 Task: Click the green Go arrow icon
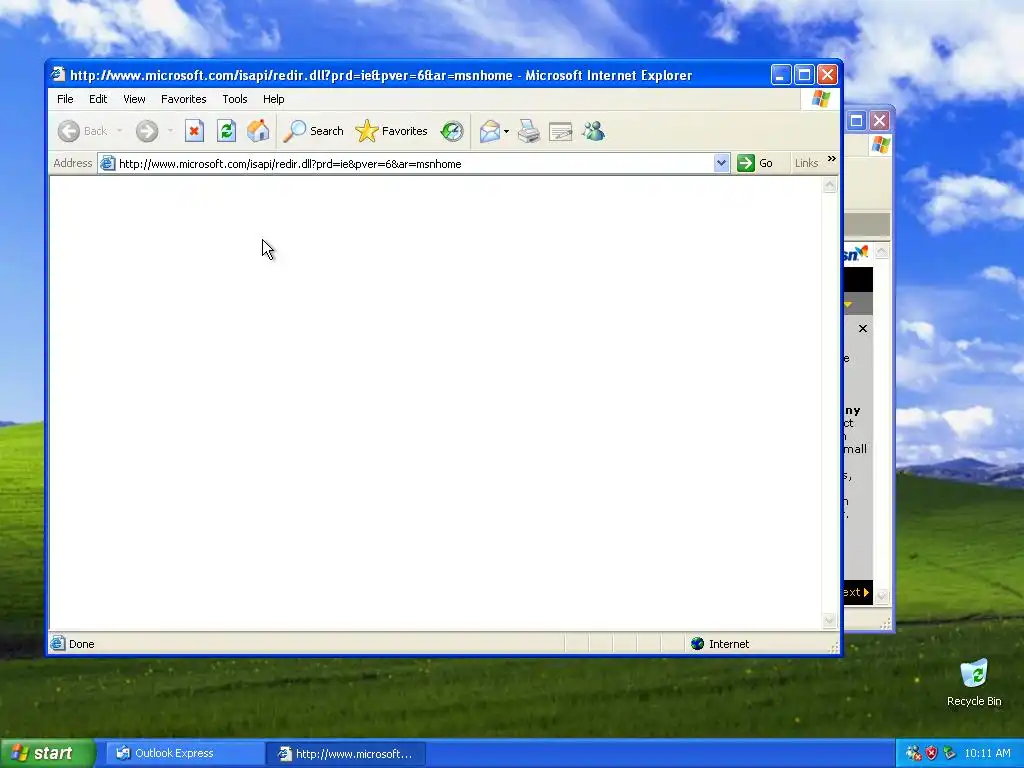click(x=746, y=163)
